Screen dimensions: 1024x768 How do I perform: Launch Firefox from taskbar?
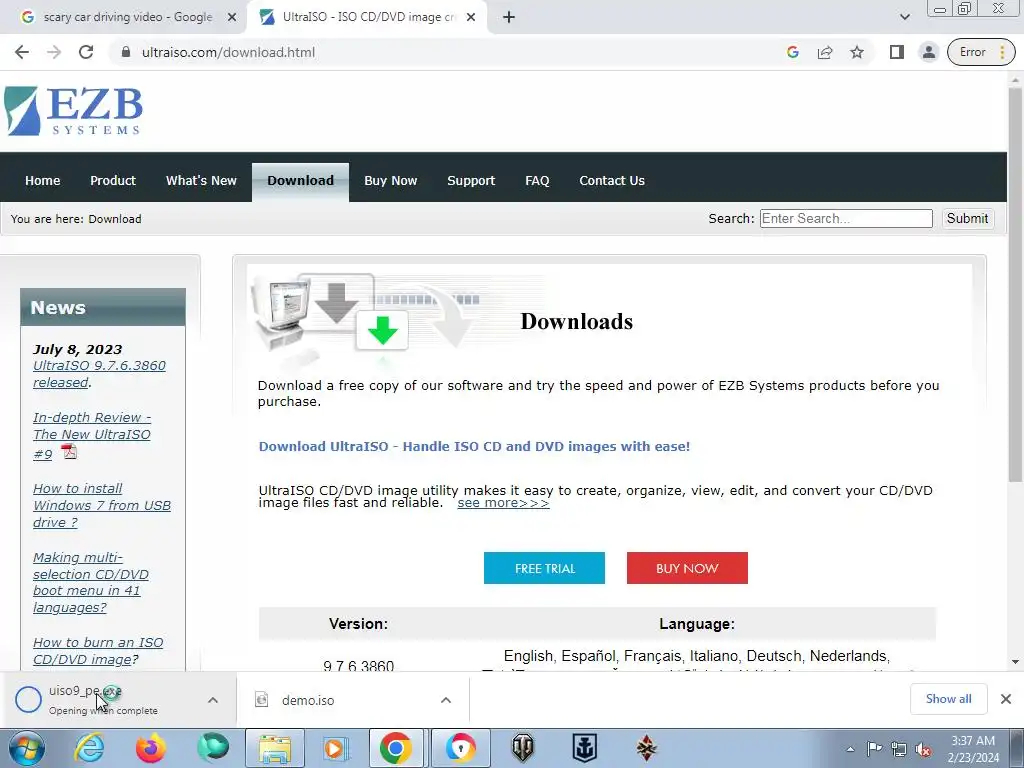pyautogui.click(x=150, y=748)
